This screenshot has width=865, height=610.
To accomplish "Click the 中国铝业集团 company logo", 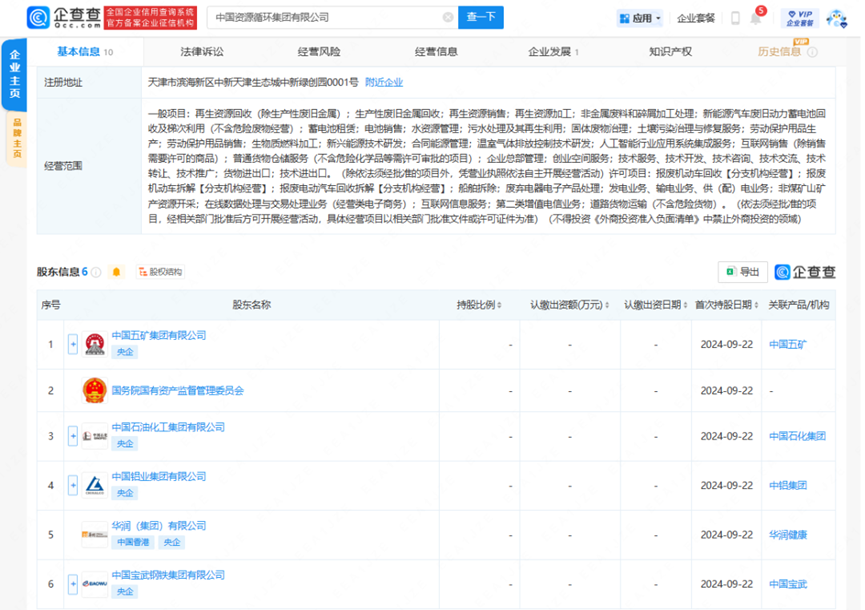I will [94, 485].
